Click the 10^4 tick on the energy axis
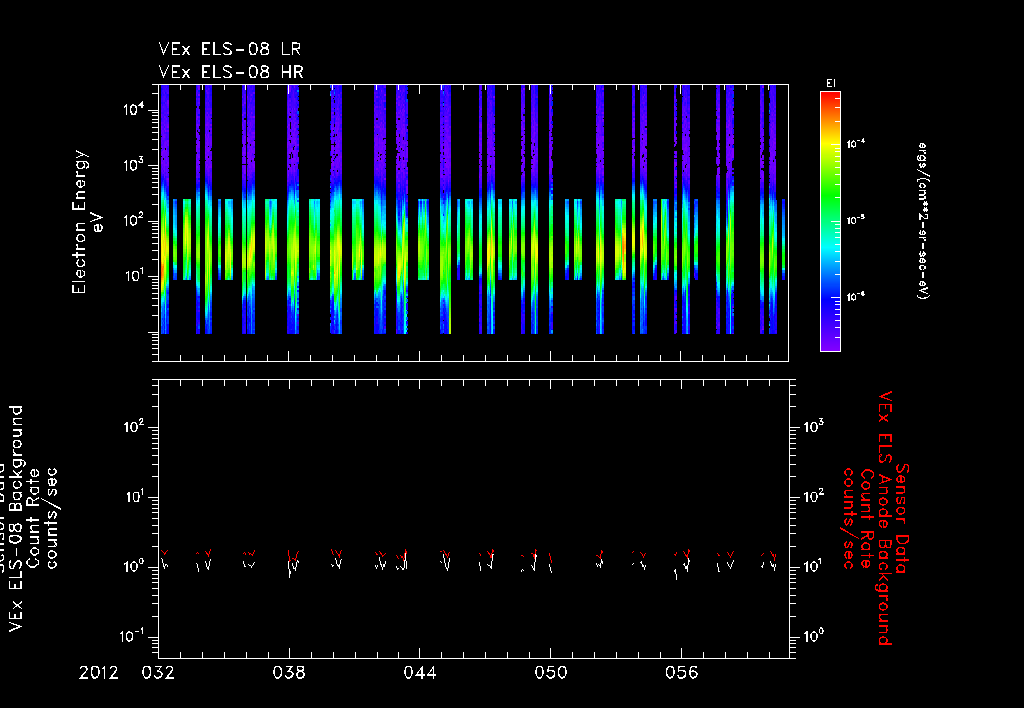 click(136, 108)
